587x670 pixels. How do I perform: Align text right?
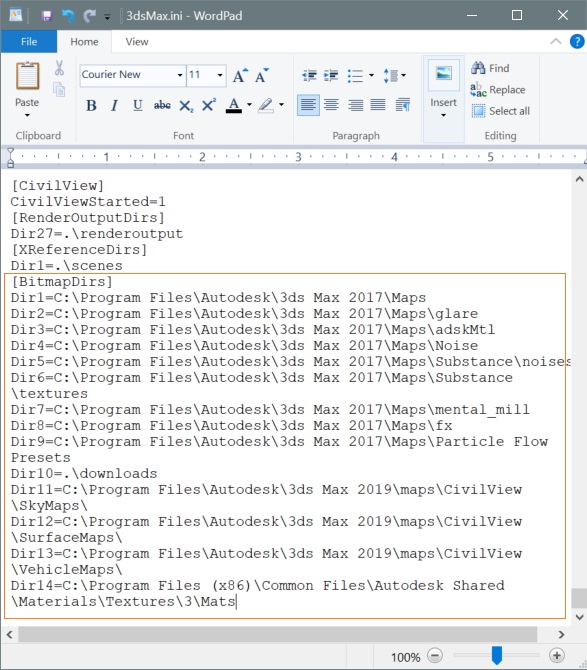click(355, 105)
